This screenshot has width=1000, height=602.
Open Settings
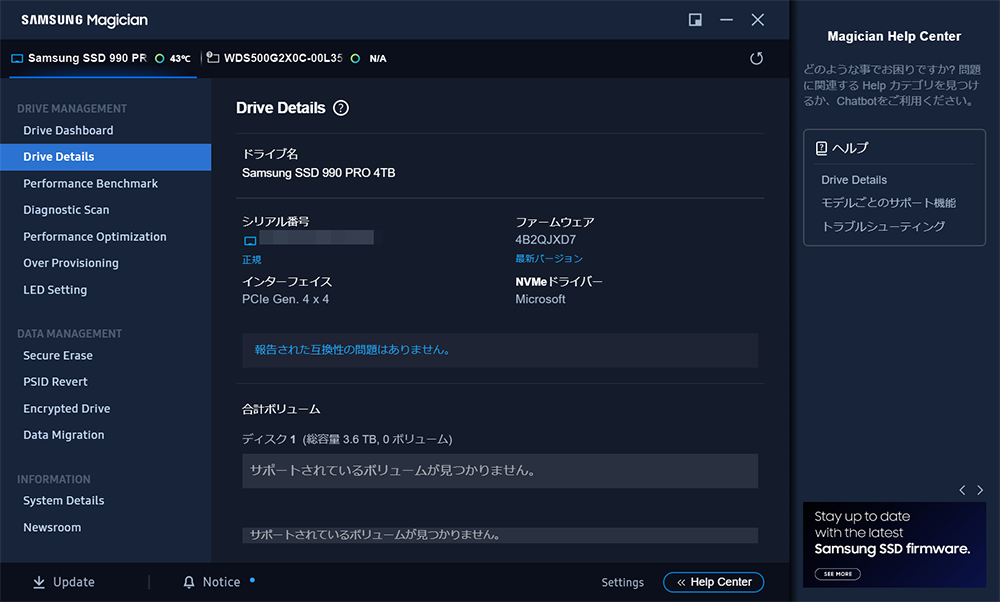[x=622, y=582]
